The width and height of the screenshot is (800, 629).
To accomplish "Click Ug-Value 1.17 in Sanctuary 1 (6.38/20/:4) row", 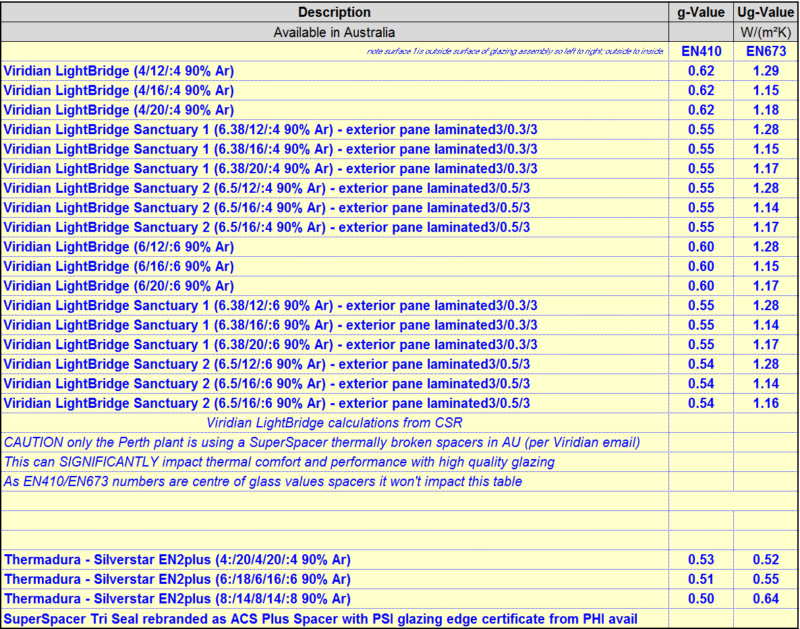I will pyautogui.click(x=766, y=168).
